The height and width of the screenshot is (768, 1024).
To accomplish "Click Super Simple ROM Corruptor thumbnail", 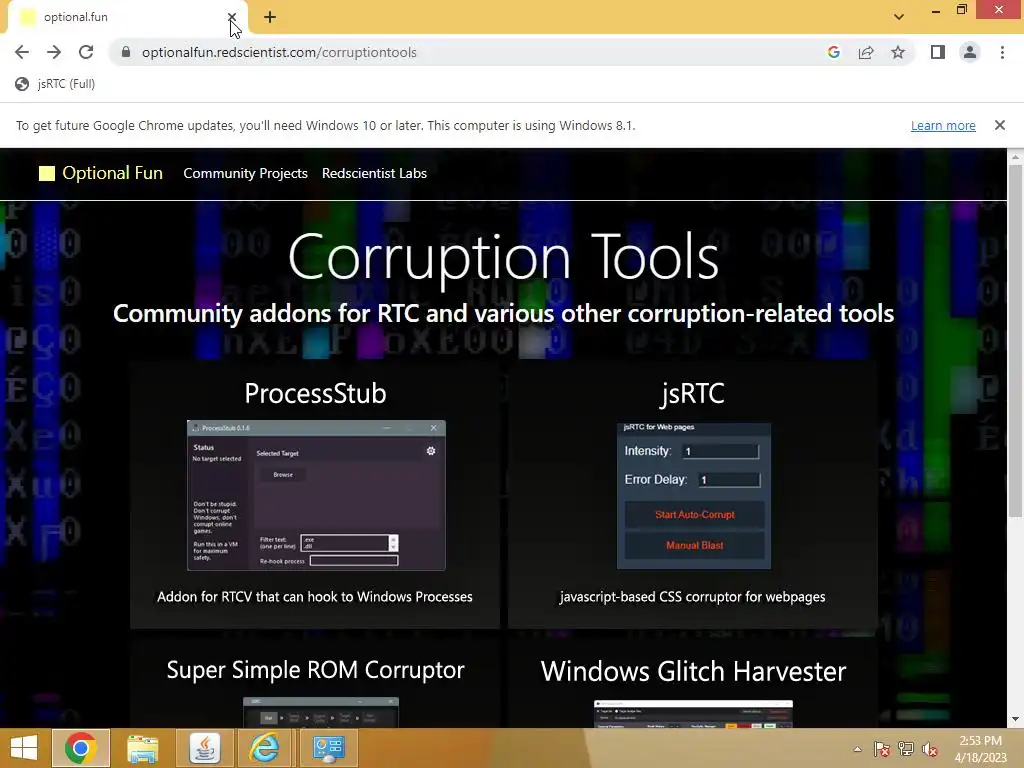I will pos(321,712).
